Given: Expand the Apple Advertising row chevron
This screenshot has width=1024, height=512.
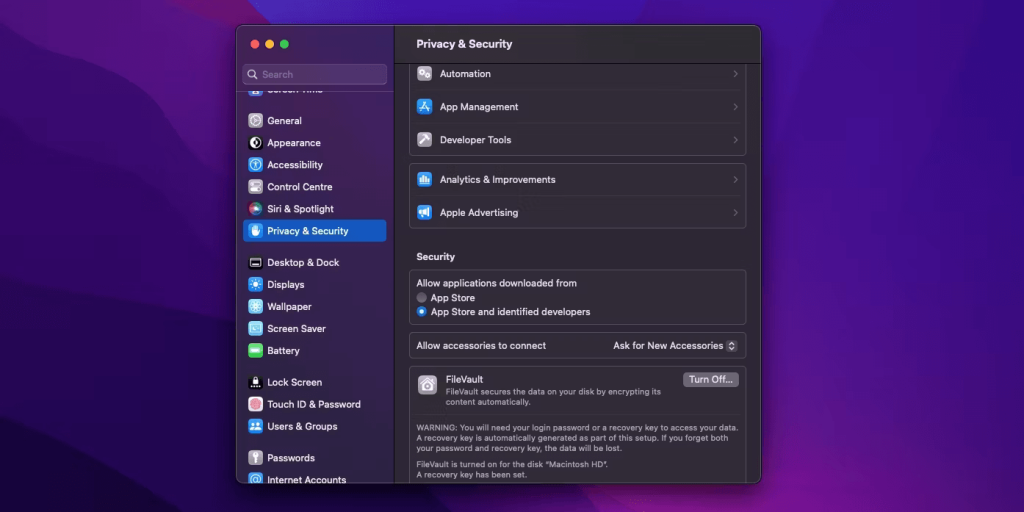Looking at the screenshot, I should 735,212.
